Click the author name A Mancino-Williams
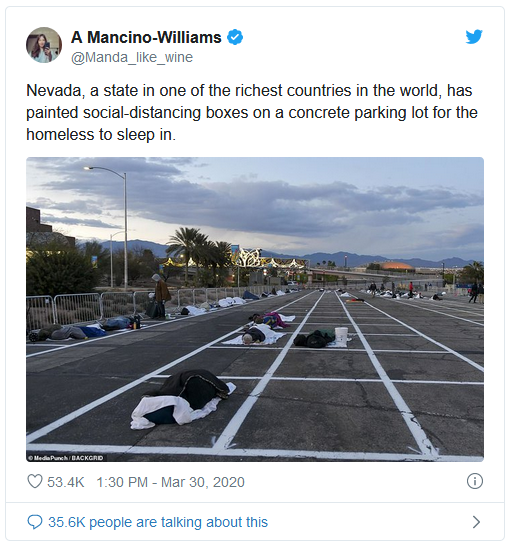This screenshot has width=510, height=548. [146, 37]
